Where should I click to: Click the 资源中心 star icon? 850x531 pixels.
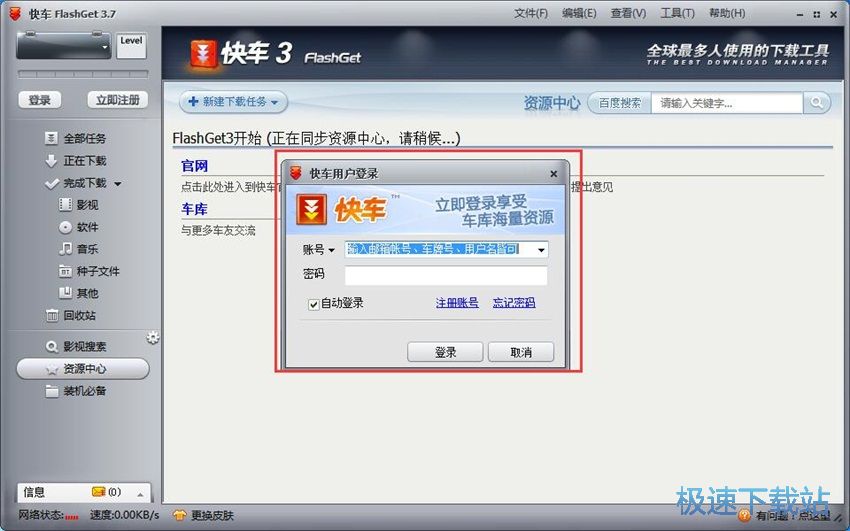click(x=51, y=369)
